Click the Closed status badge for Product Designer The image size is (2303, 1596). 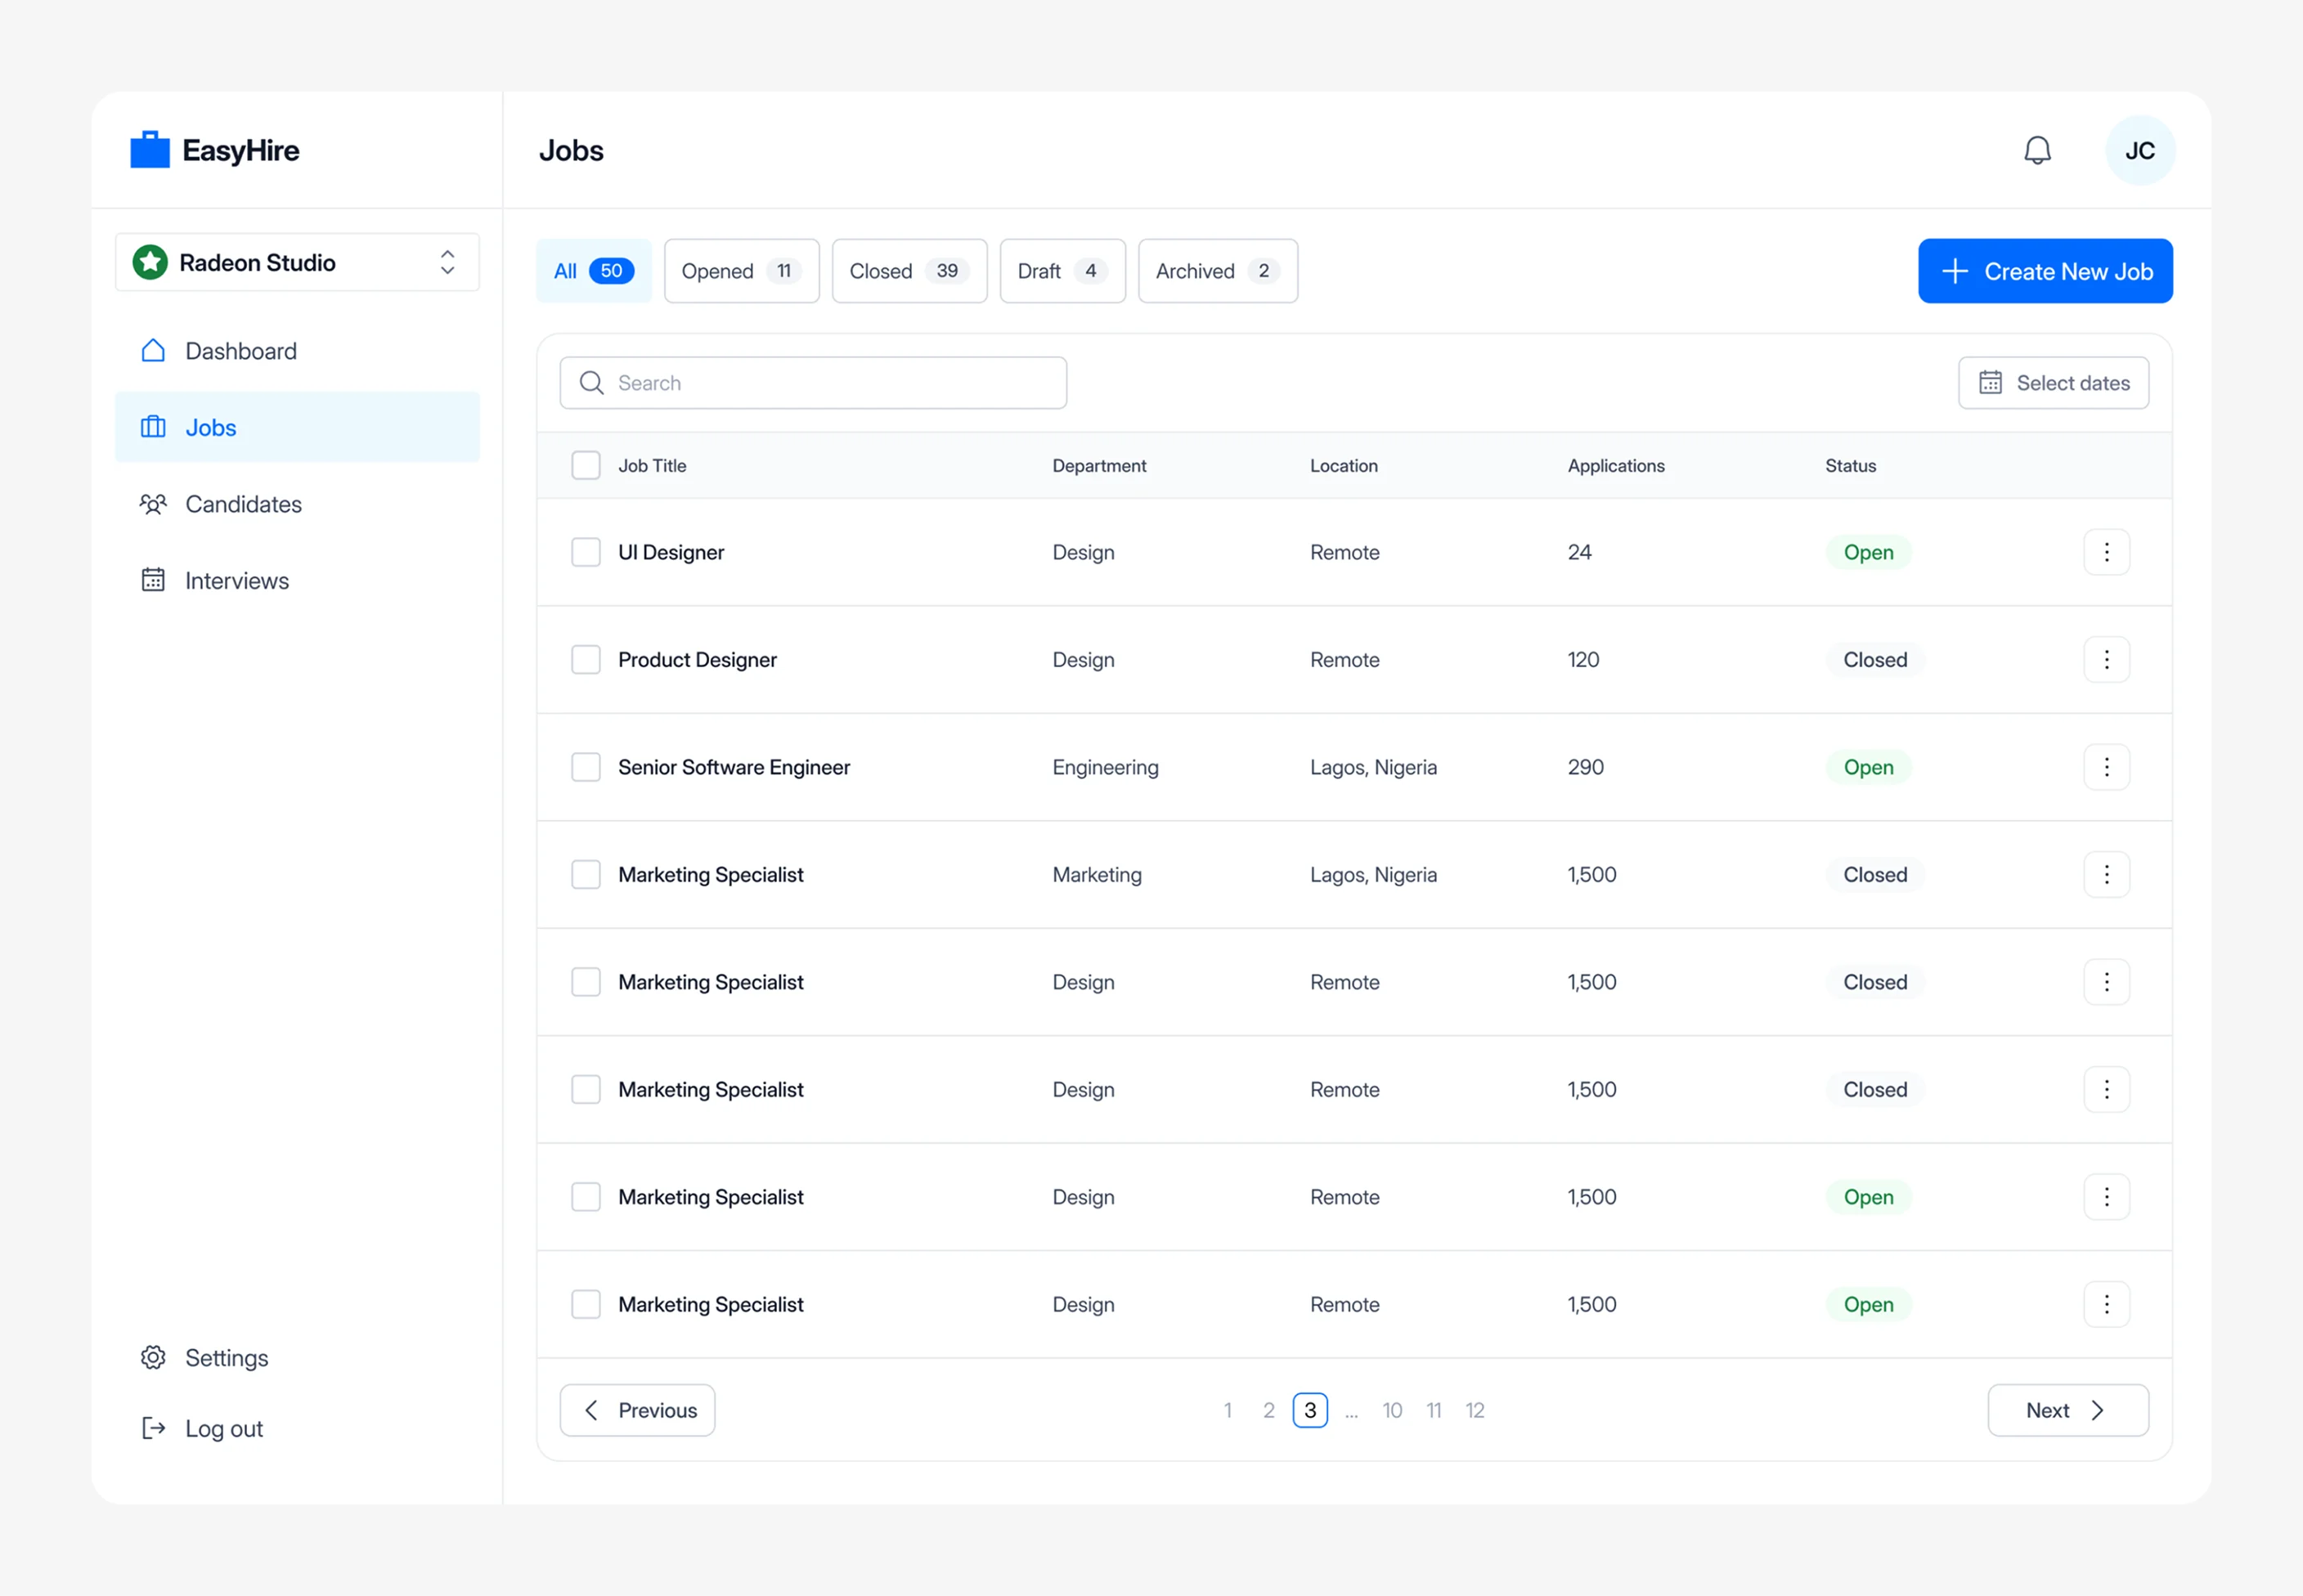coord(1875,660)
